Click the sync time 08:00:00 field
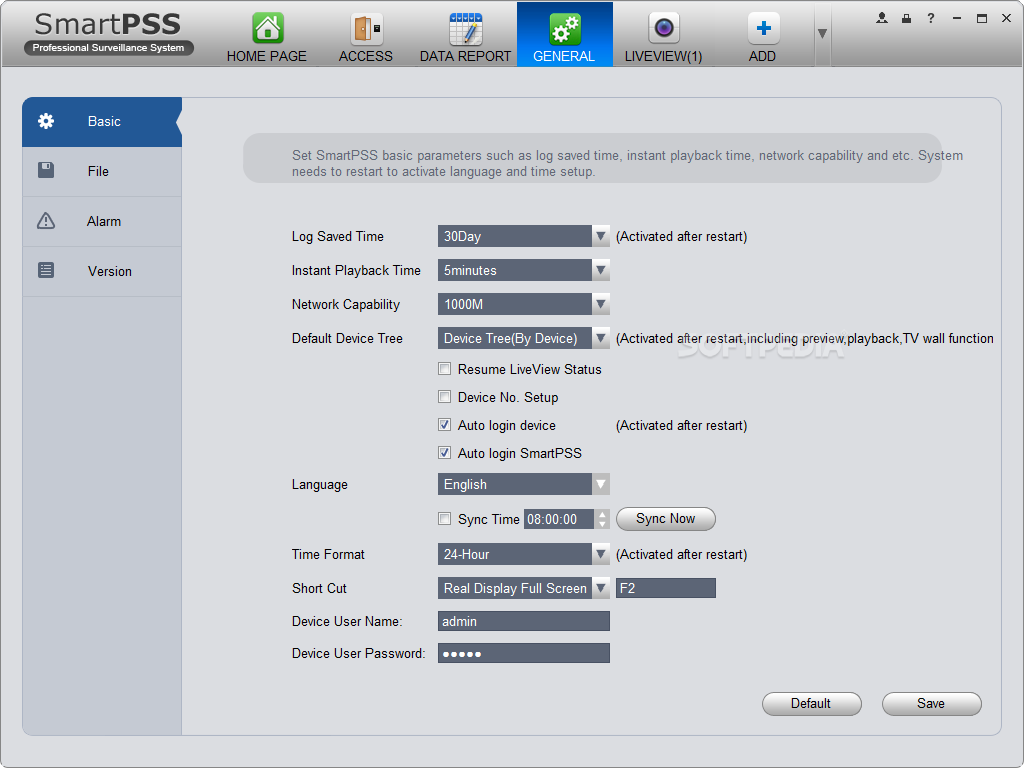This screenshot has height=768, width=1024. tap(559, 519)
